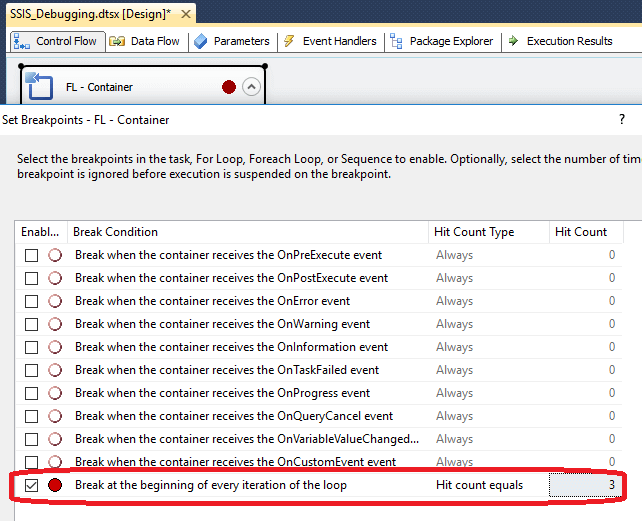The image size is (642, 521).
Task: Click the breakpoint circle icon for OnWarning row
Action: 55,324
